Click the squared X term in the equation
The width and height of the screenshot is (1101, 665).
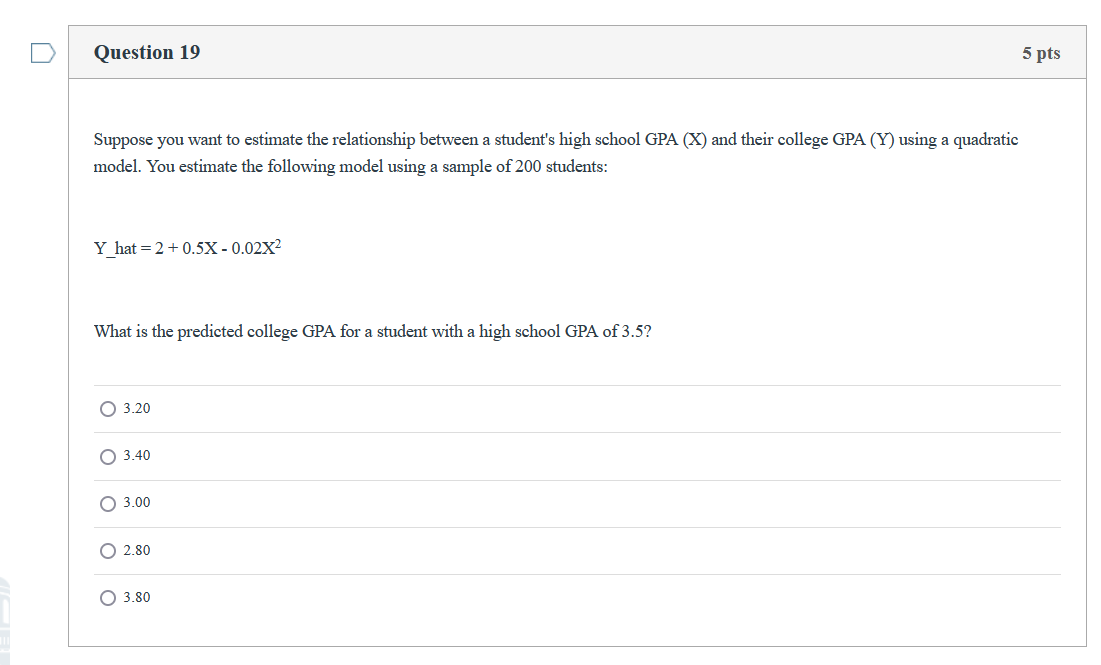(268, 247)
